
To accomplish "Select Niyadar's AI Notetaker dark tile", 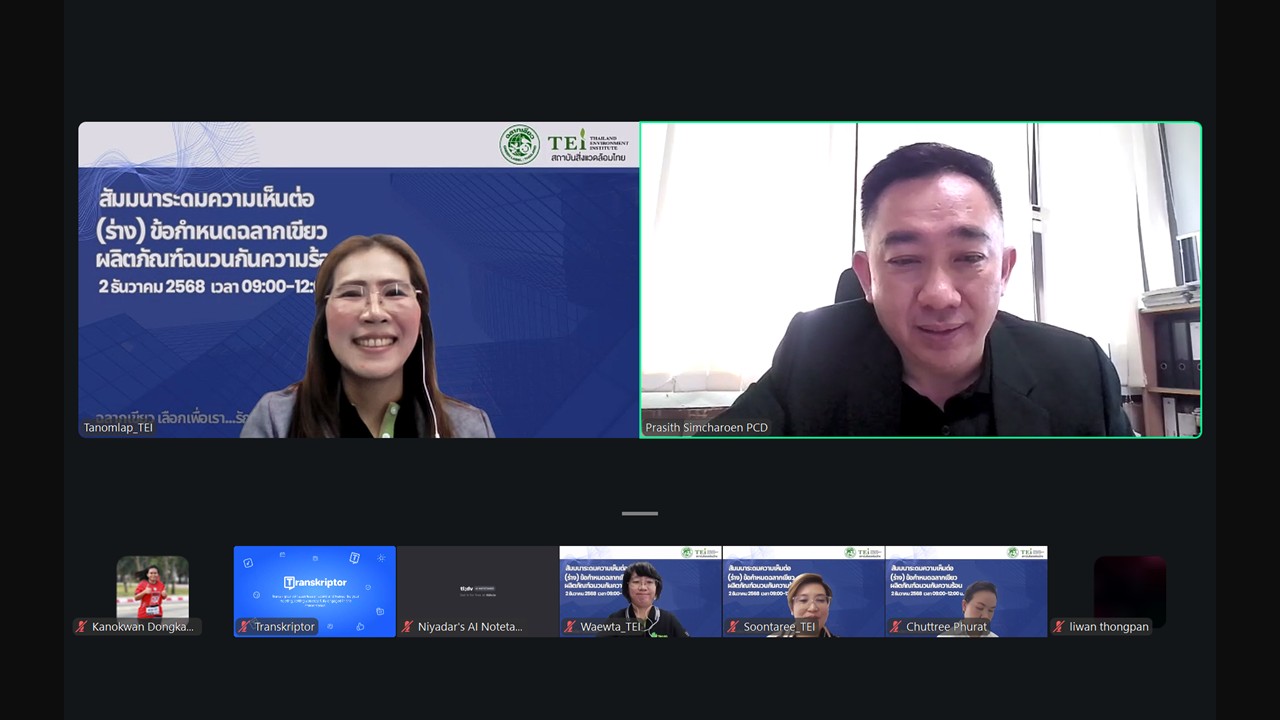I will [477, 585].
